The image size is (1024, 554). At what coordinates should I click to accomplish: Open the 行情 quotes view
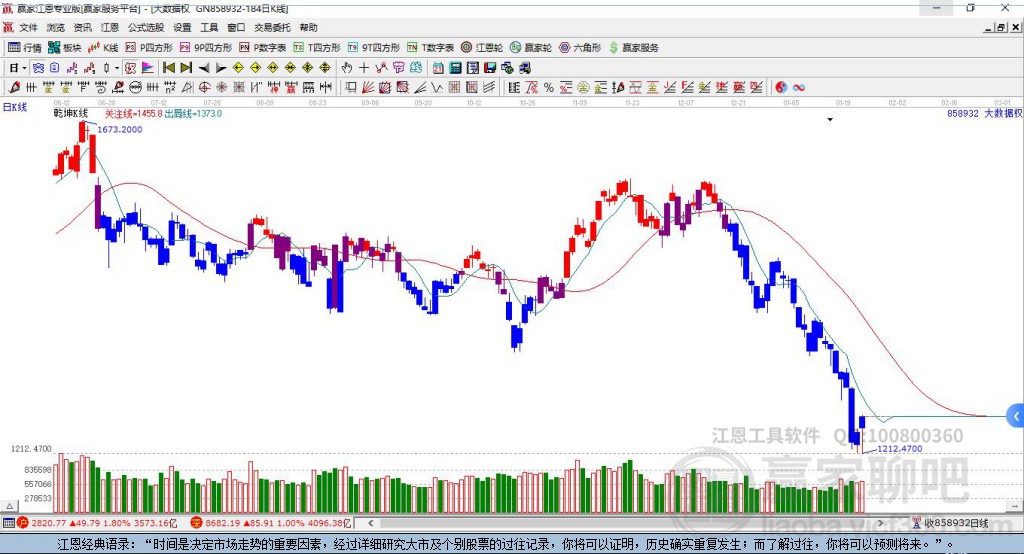click(25, 48)
